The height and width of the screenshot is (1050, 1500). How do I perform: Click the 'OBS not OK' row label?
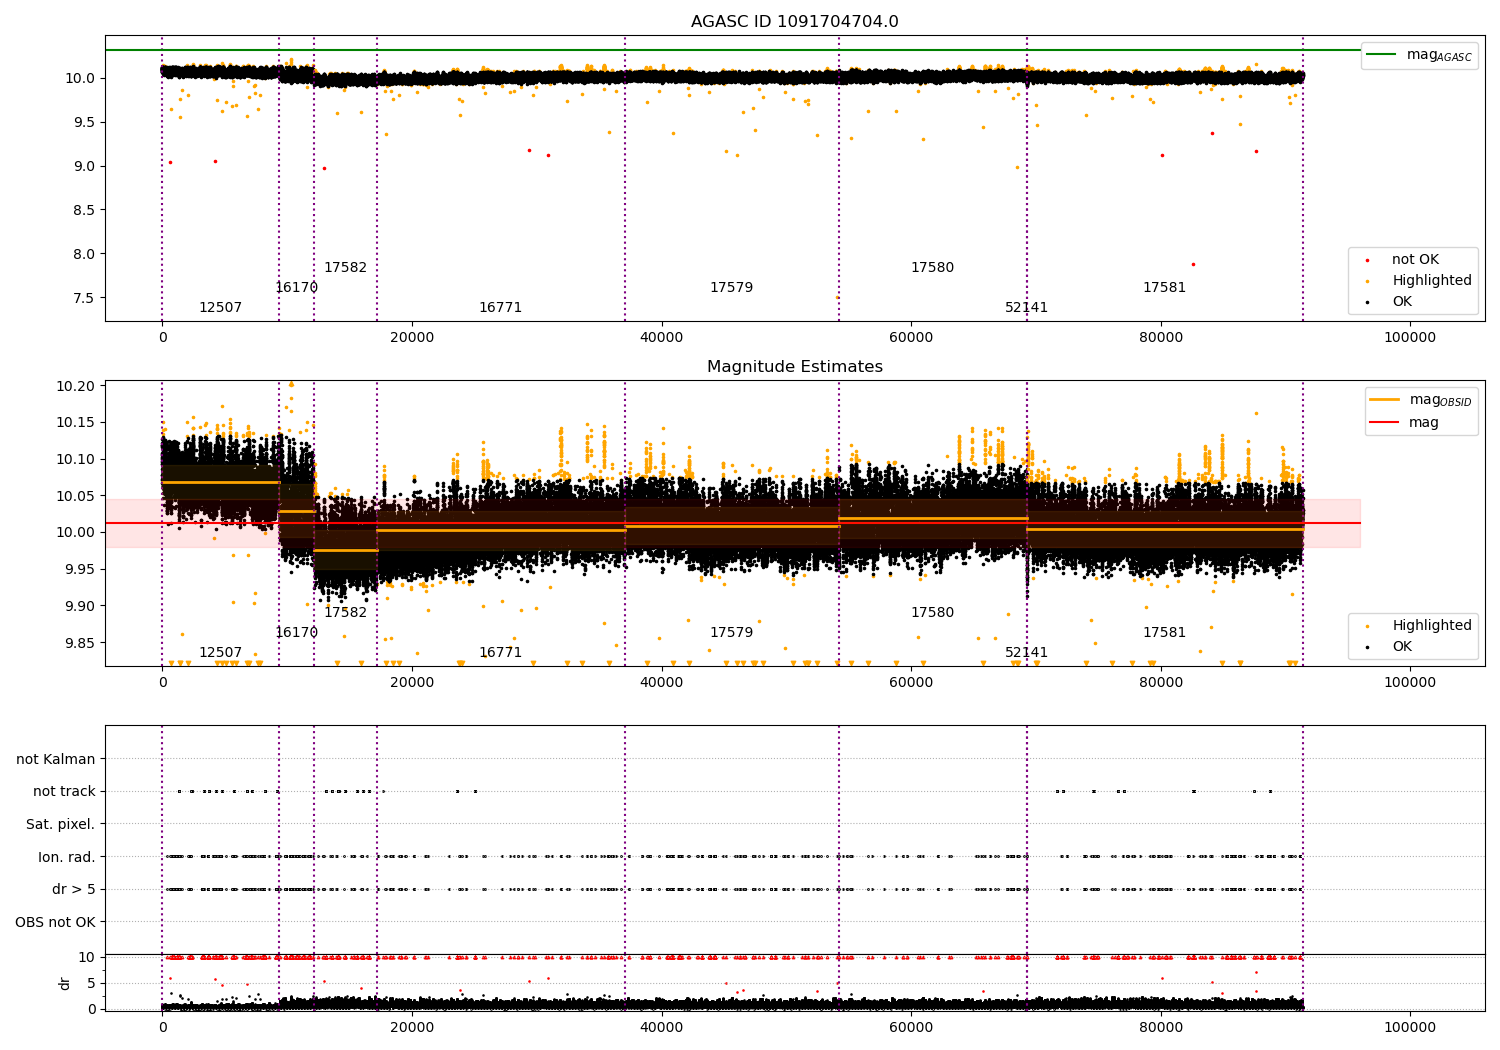point(55,922)
